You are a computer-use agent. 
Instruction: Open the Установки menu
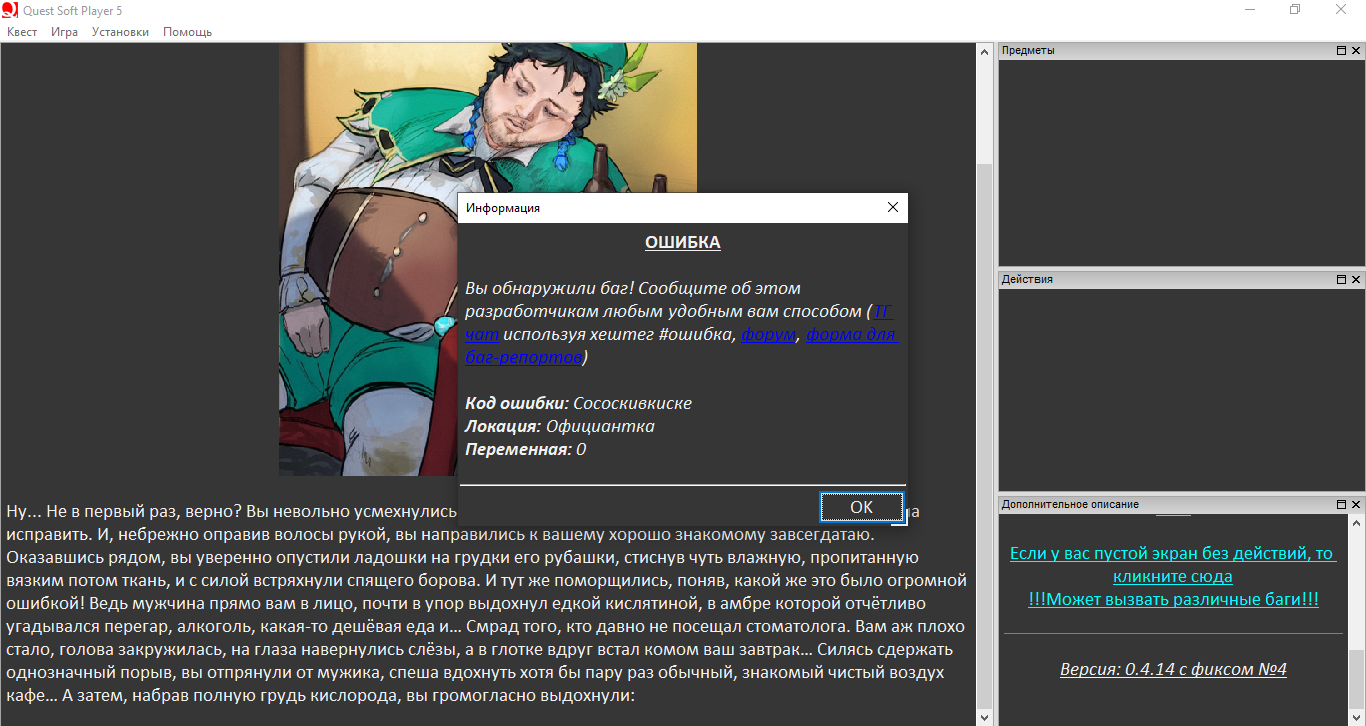120,32
